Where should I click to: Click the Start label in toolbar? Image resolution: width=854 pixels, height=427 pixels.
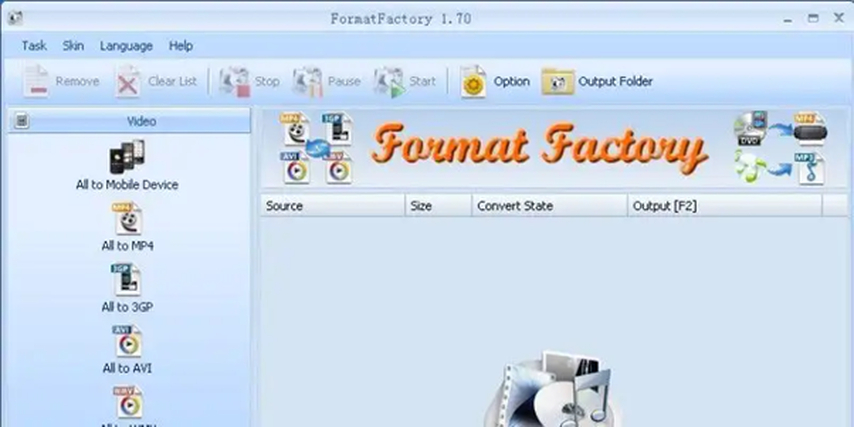point(423,82)
